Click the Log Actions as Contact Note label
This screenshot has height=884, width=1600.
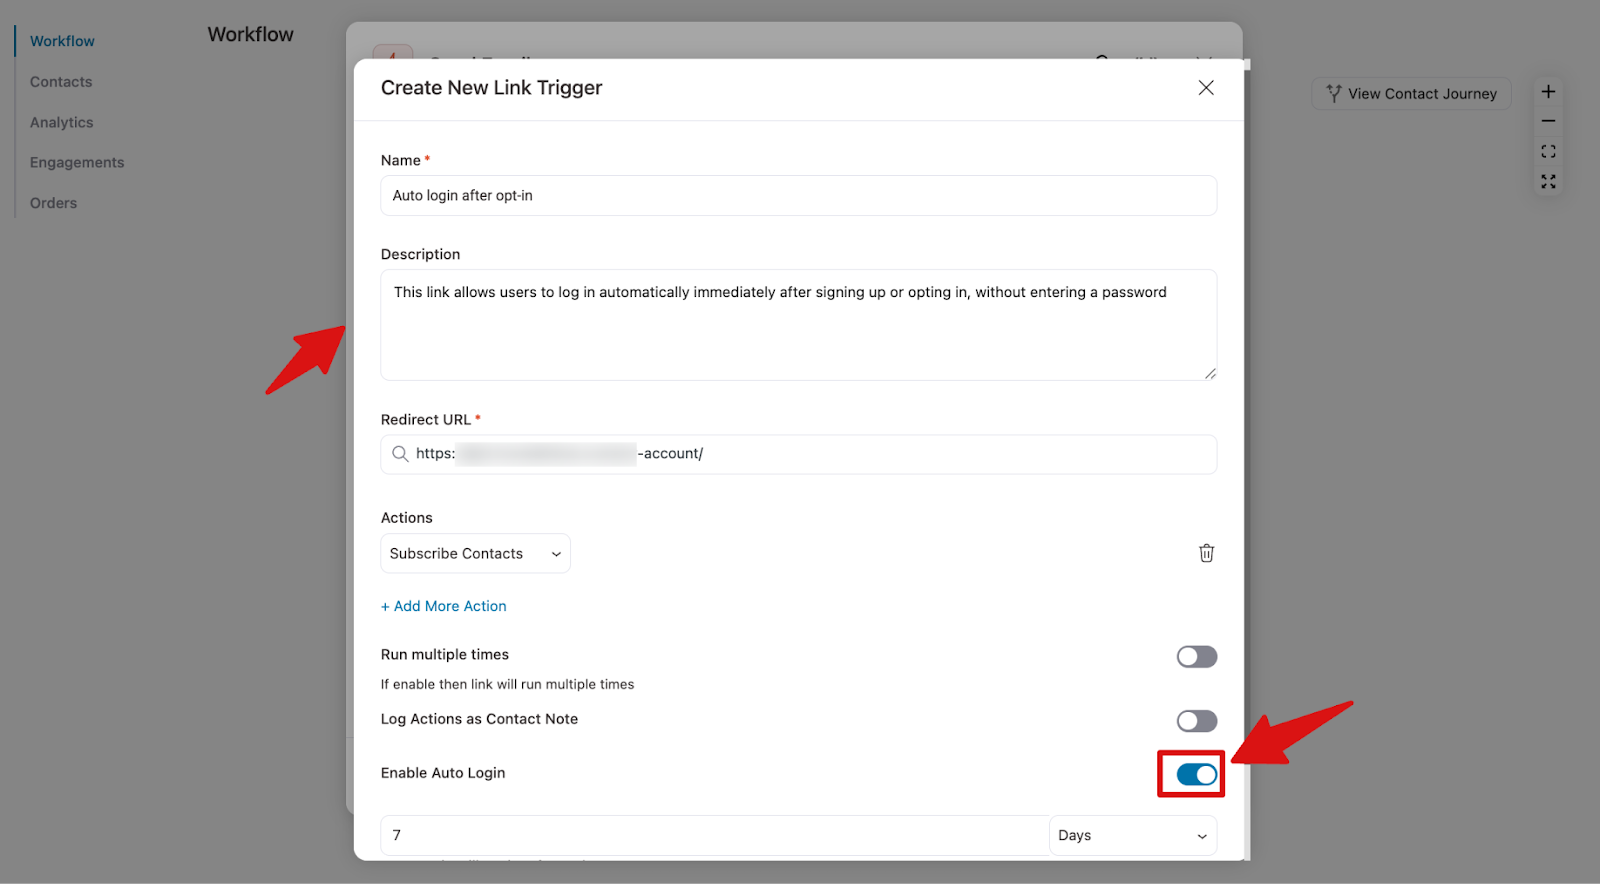coord(479,719)
